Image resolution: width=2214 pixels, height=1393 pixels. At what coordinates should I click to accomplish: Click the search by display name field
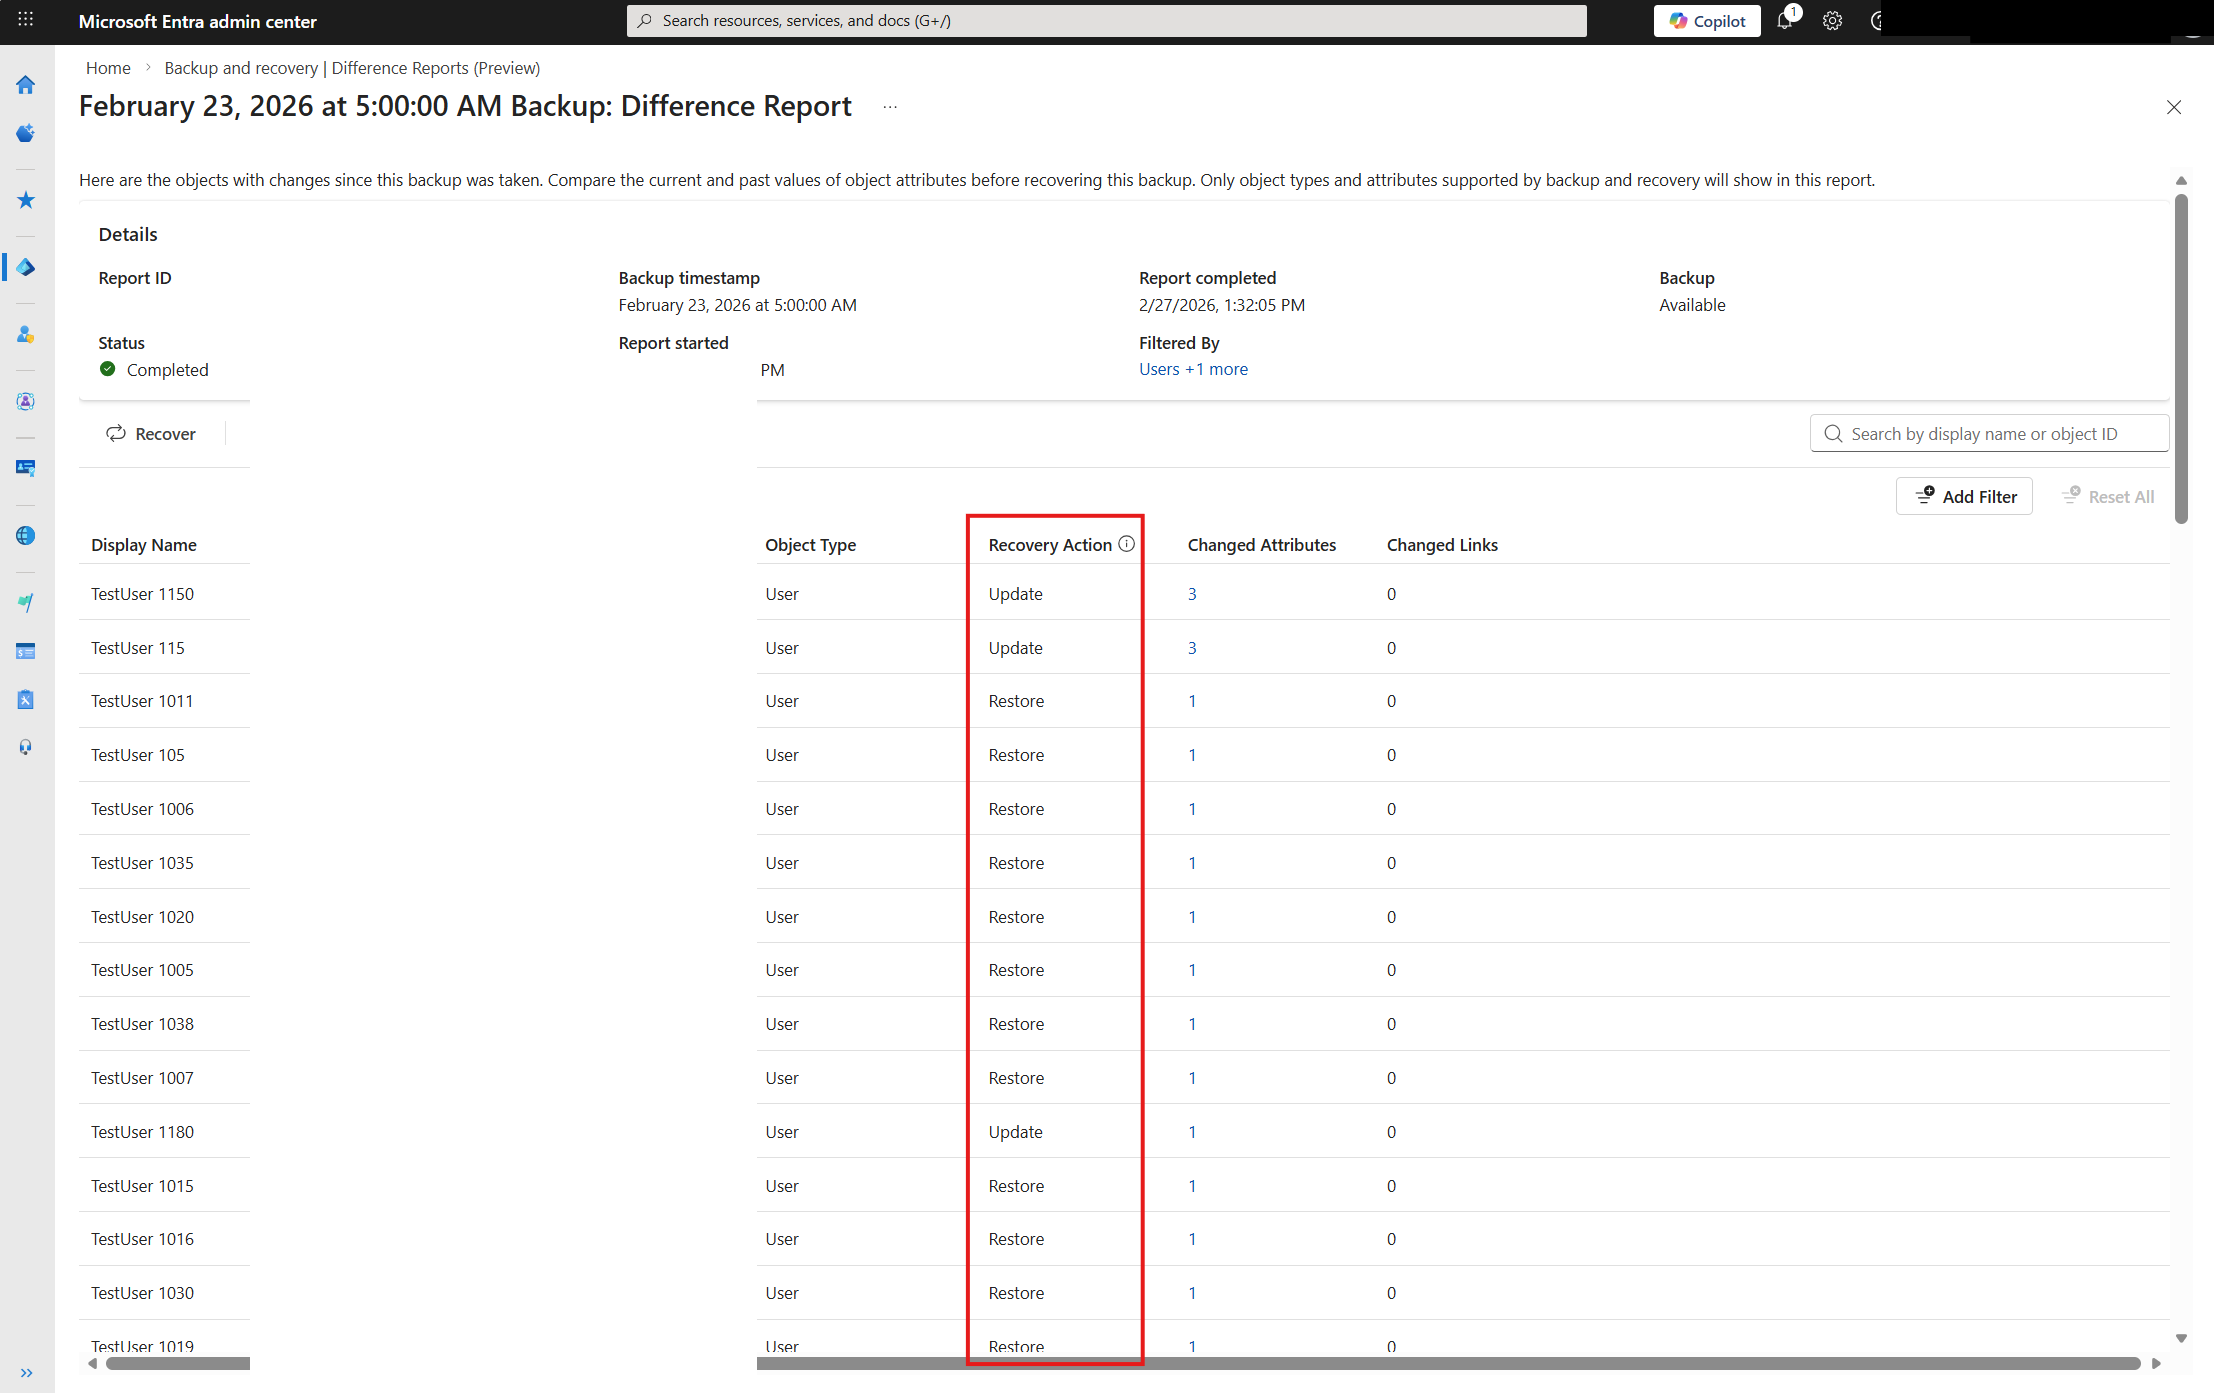click(1988, 433)
